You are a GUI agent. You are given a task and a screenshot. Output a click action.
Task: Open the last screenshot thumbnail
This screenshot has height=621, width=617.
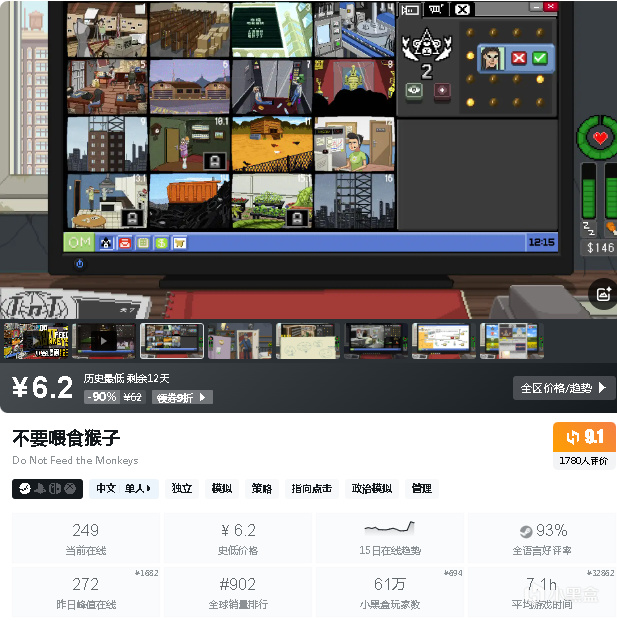coord(512,341)
